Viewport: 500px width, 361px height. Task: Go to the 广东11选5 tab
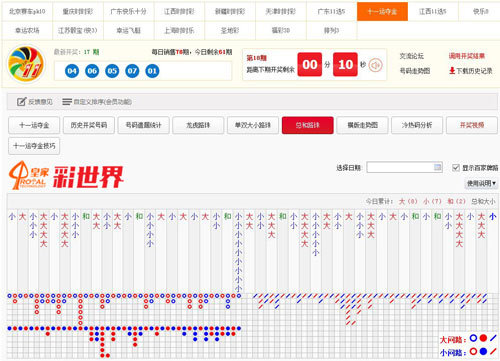pyautogui.click(x=331, y=11)
